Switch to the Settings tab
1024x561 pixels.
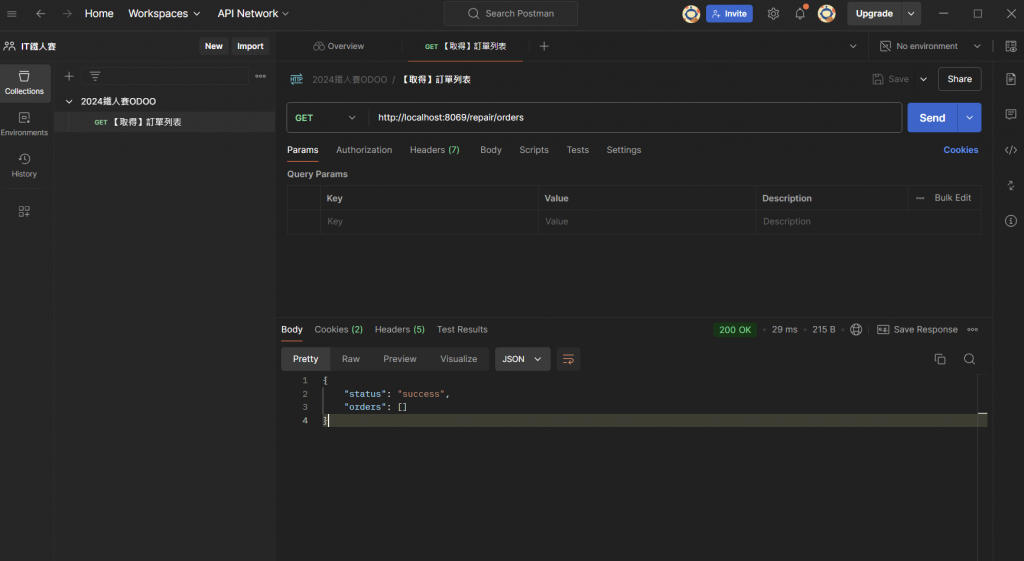(624, 150)
